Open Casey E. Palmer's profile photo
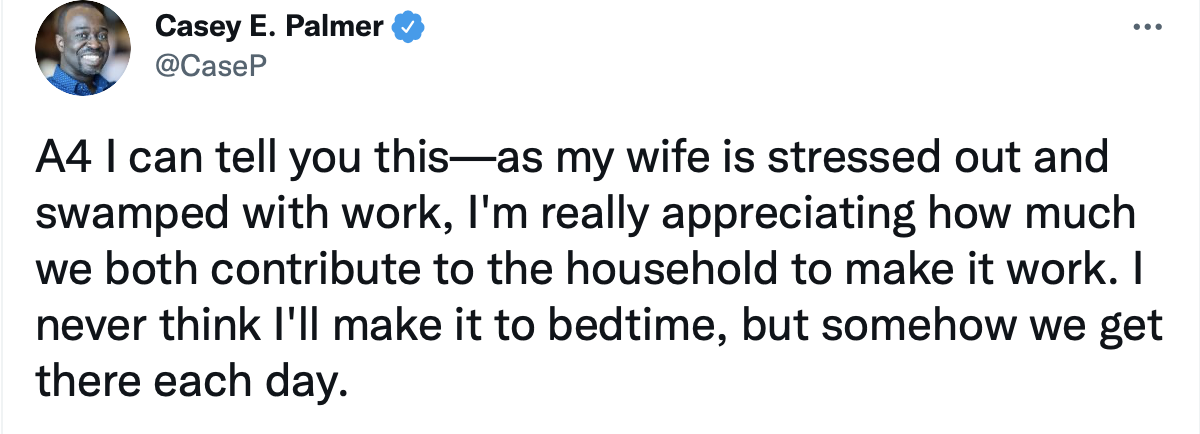The image size is (1200, 434). click(78, 52)
